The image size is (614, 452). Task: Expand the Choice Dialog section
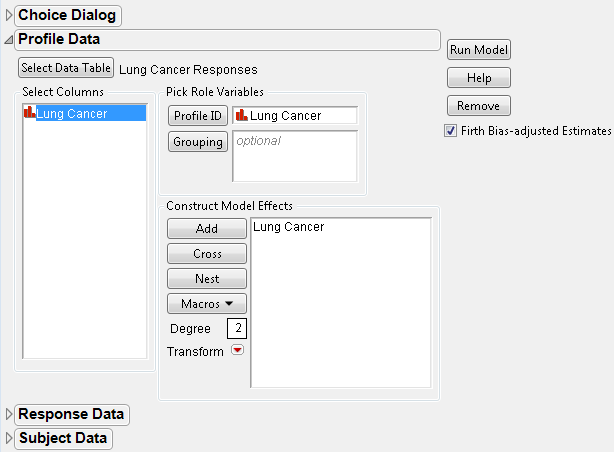tap(9, 15)
